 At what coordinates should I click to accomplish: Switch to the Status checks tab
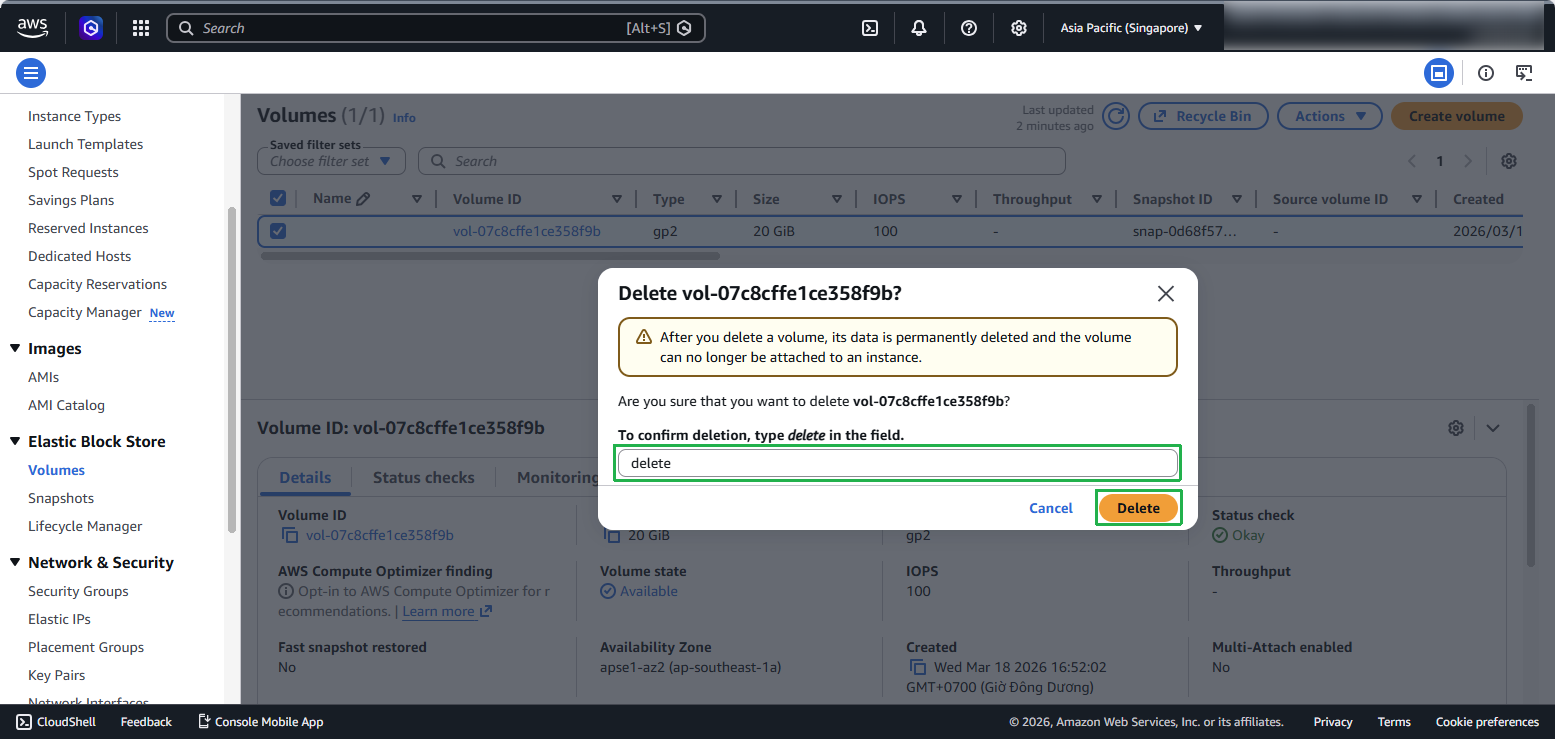tap(424, 477)
